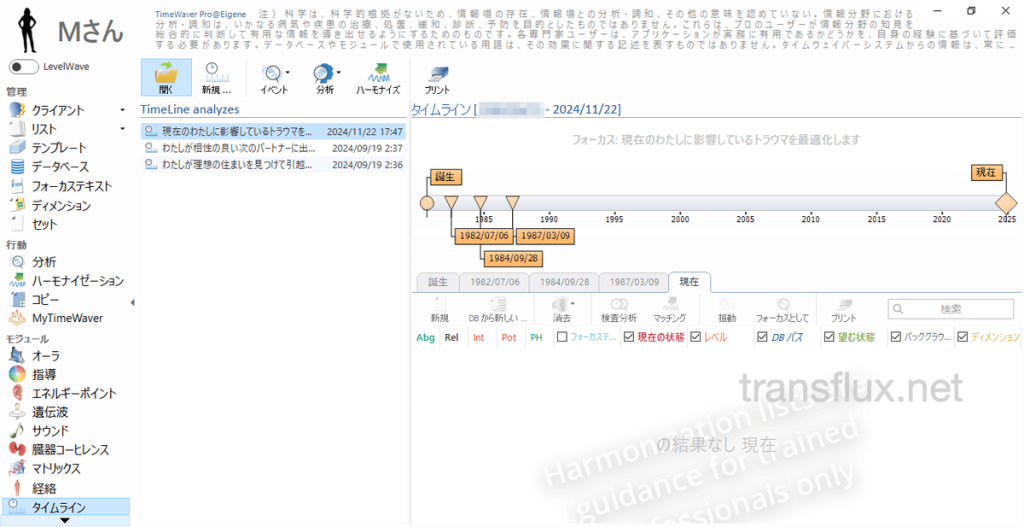
Task: Create a new timeline with 新規 icon
Action: pos(216,78)
